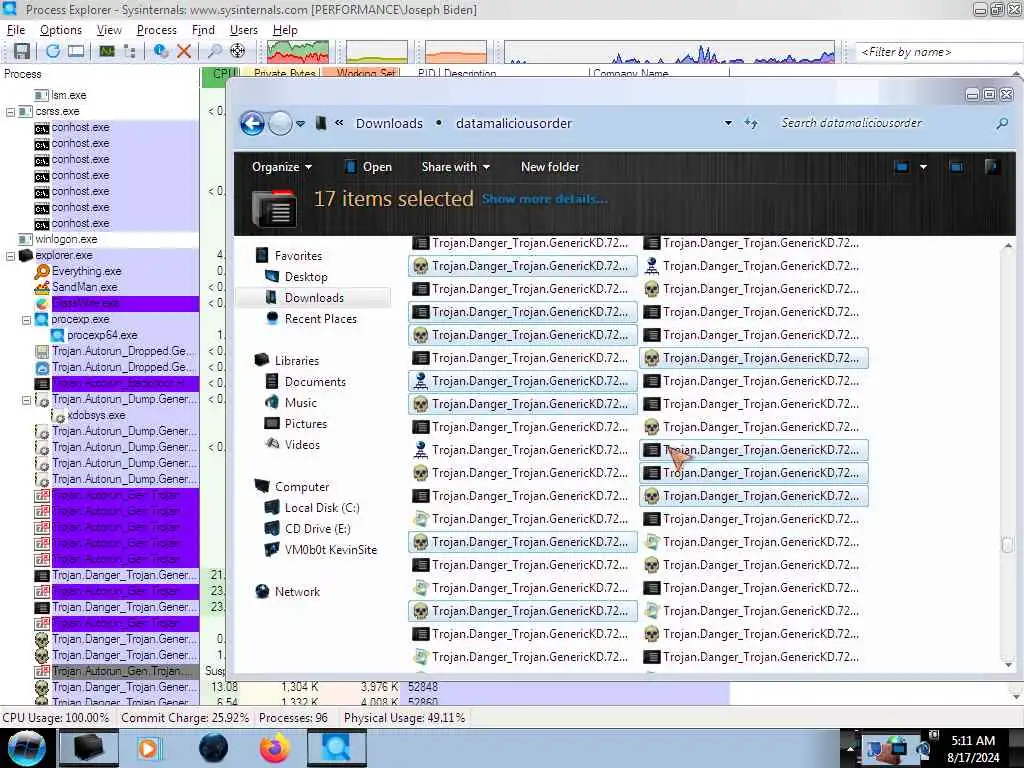Click the help icon in Explorer toolbar

991,167
